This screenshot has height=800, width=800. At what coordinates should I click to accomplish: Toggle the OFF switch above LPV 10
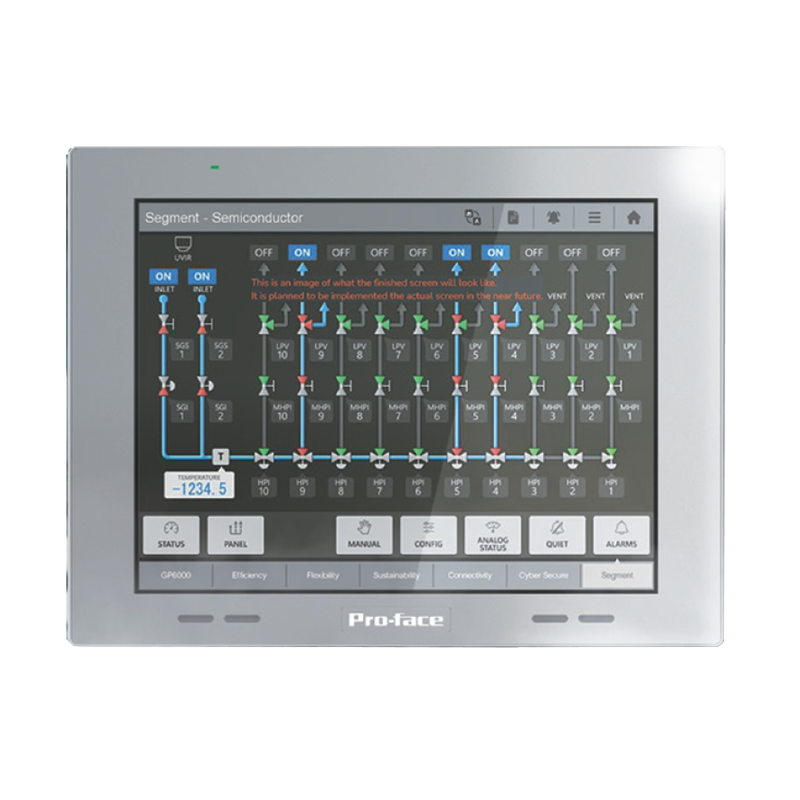pos(264,252)
